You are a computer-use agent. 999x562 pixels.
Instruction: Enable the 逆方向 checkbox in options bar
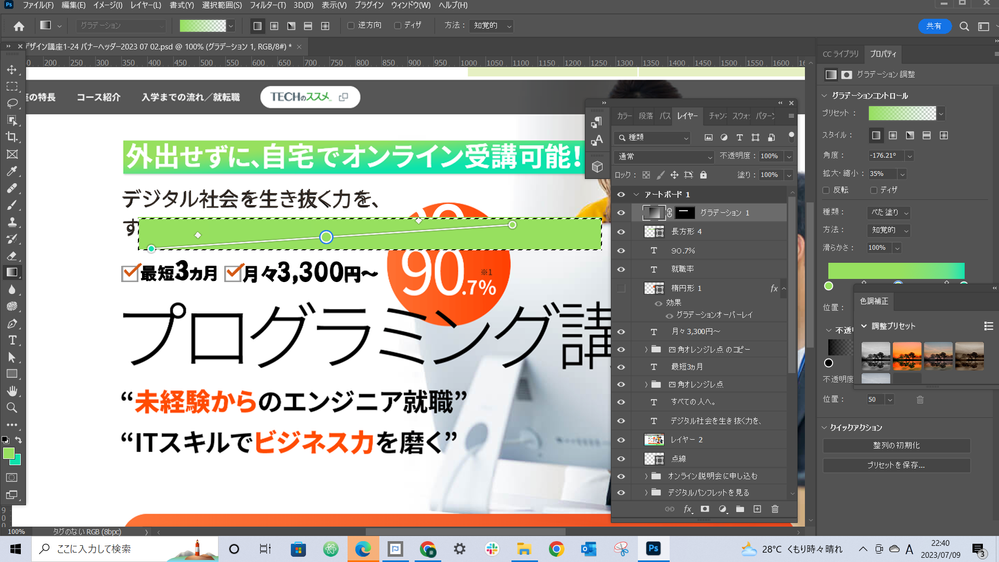(350, 25)
